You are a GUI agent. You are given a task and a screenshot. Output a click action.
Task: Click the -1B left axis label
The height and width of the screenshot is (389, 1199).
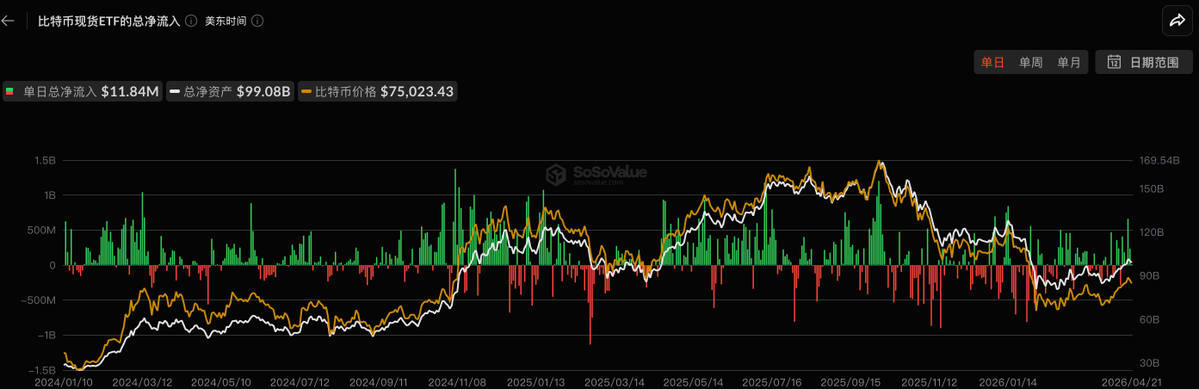click(x=47, y=336)
